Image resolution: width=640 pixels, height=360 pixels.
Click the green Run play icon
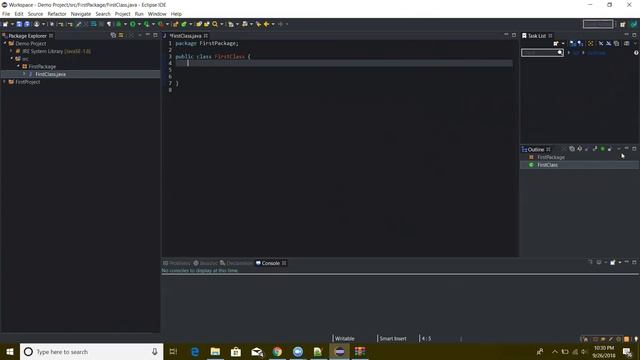pos(133,24)
